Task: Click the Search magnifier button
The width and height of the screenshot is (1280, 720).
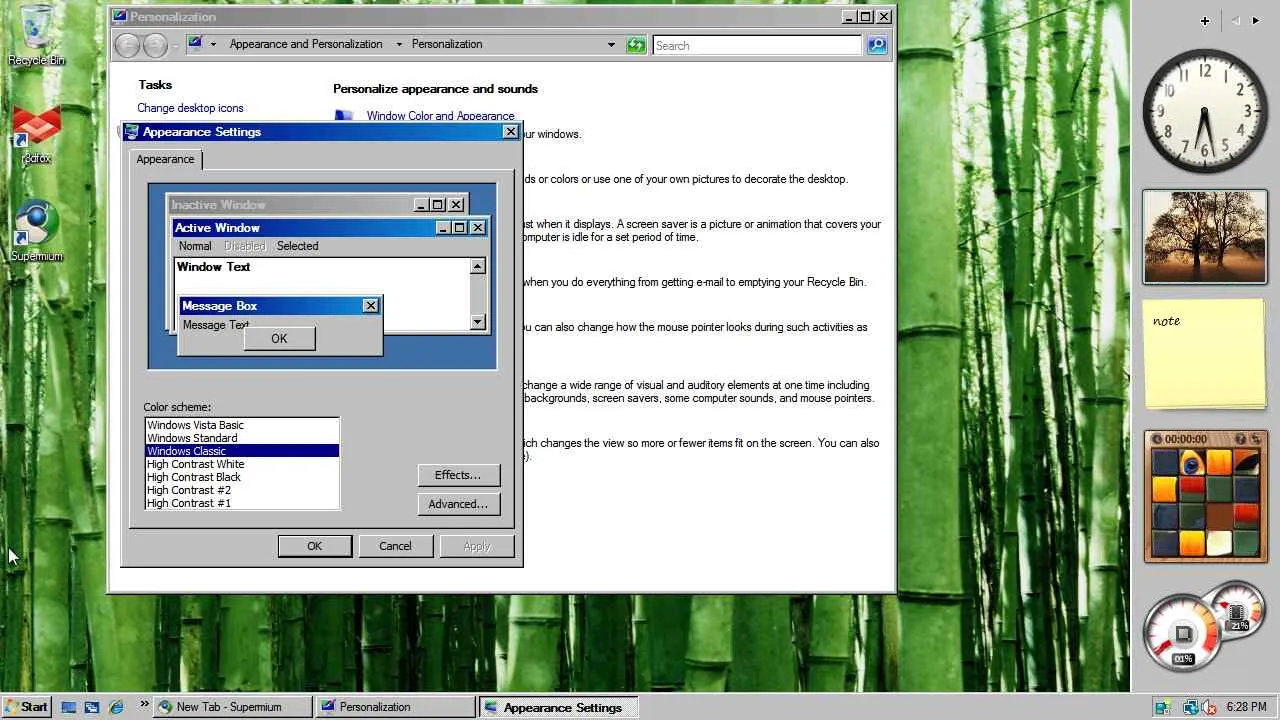Action: click(877, 45)
